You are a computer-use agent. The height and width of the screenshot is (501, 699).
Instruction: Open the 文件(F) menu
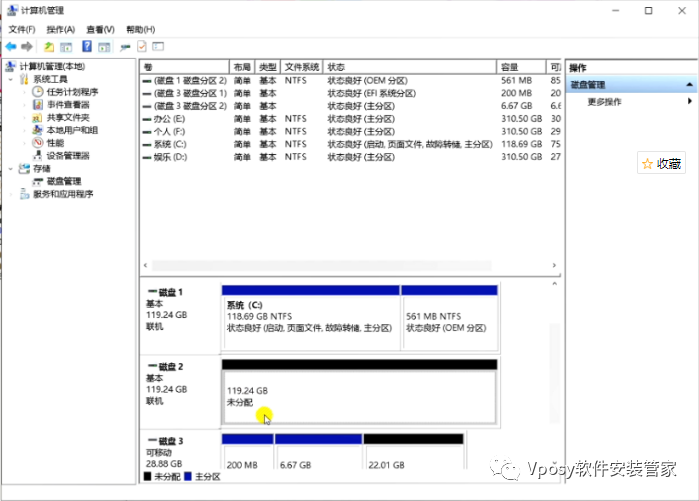(22, 30)
